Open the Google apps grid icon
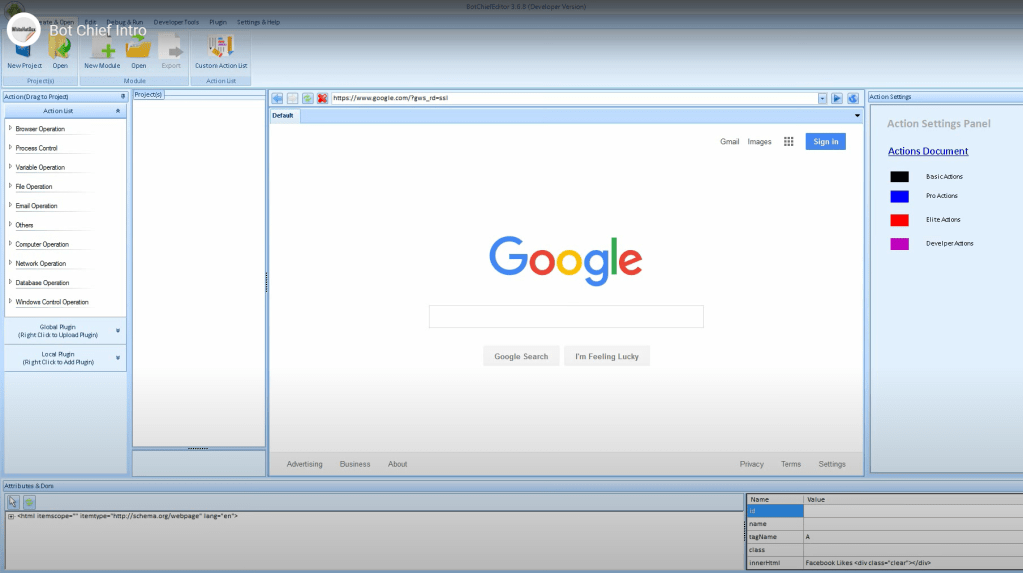 point(788,142)
